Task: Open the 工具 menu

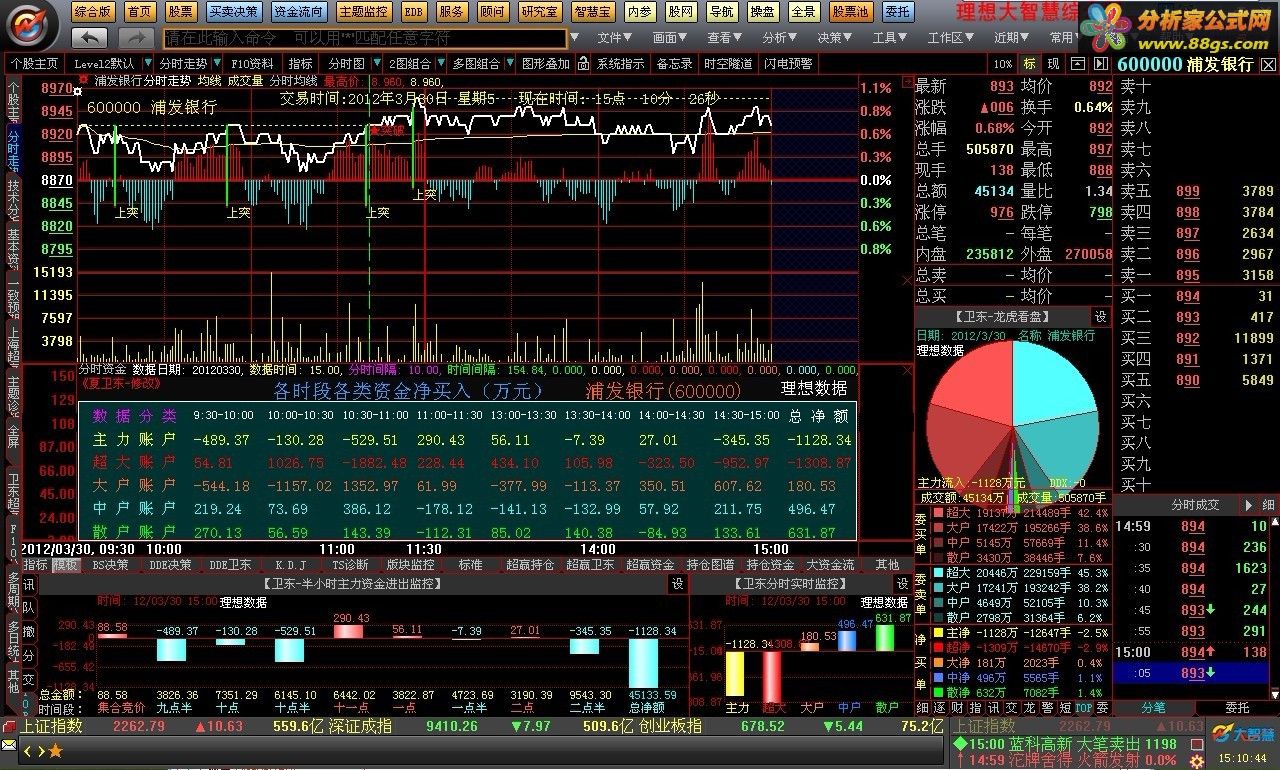Action: [x=889, y=38]
